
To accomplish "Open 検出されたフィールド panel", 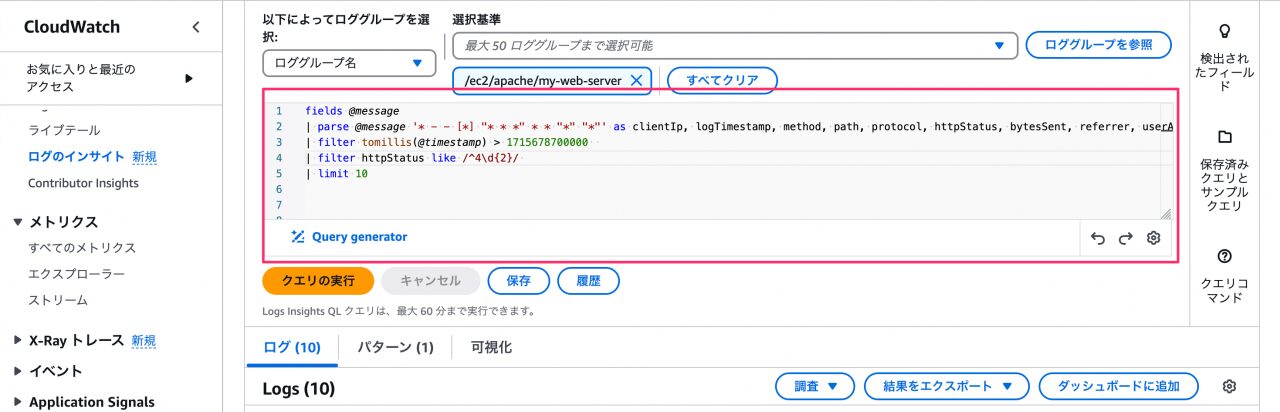I will pyautogui.click(x=1224, y=58).
